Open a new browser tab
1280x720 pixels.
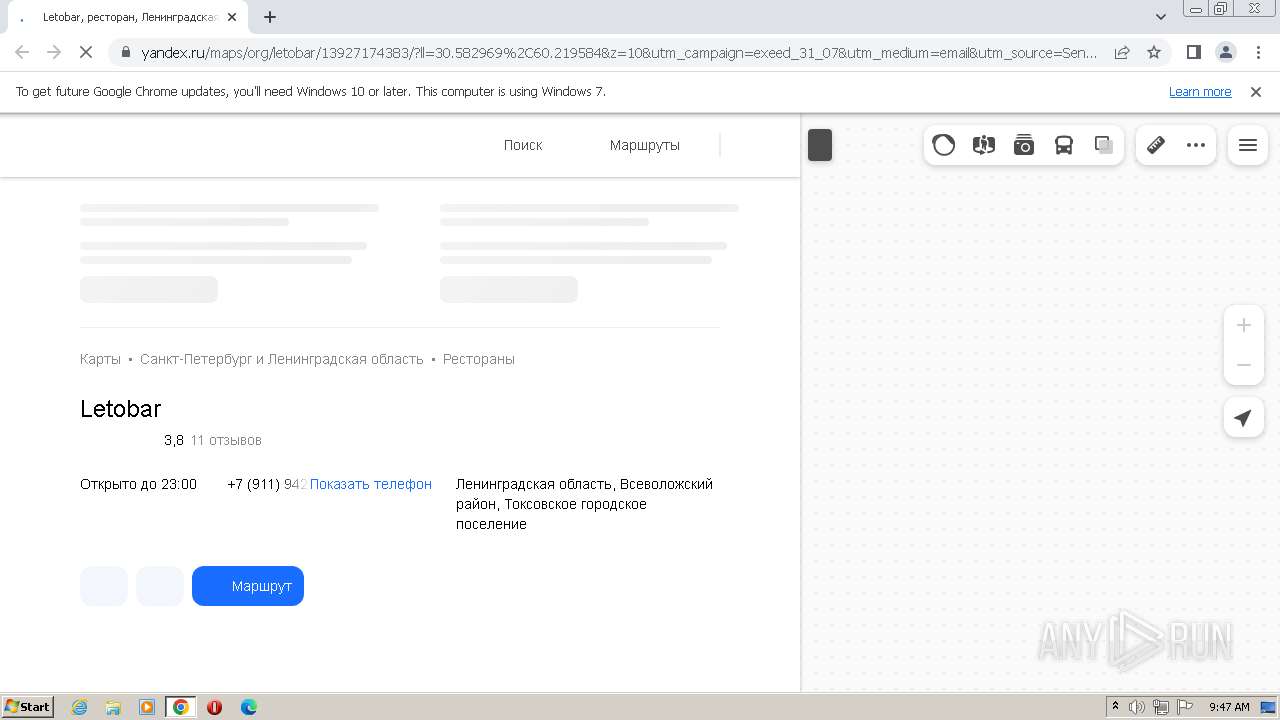270,17
